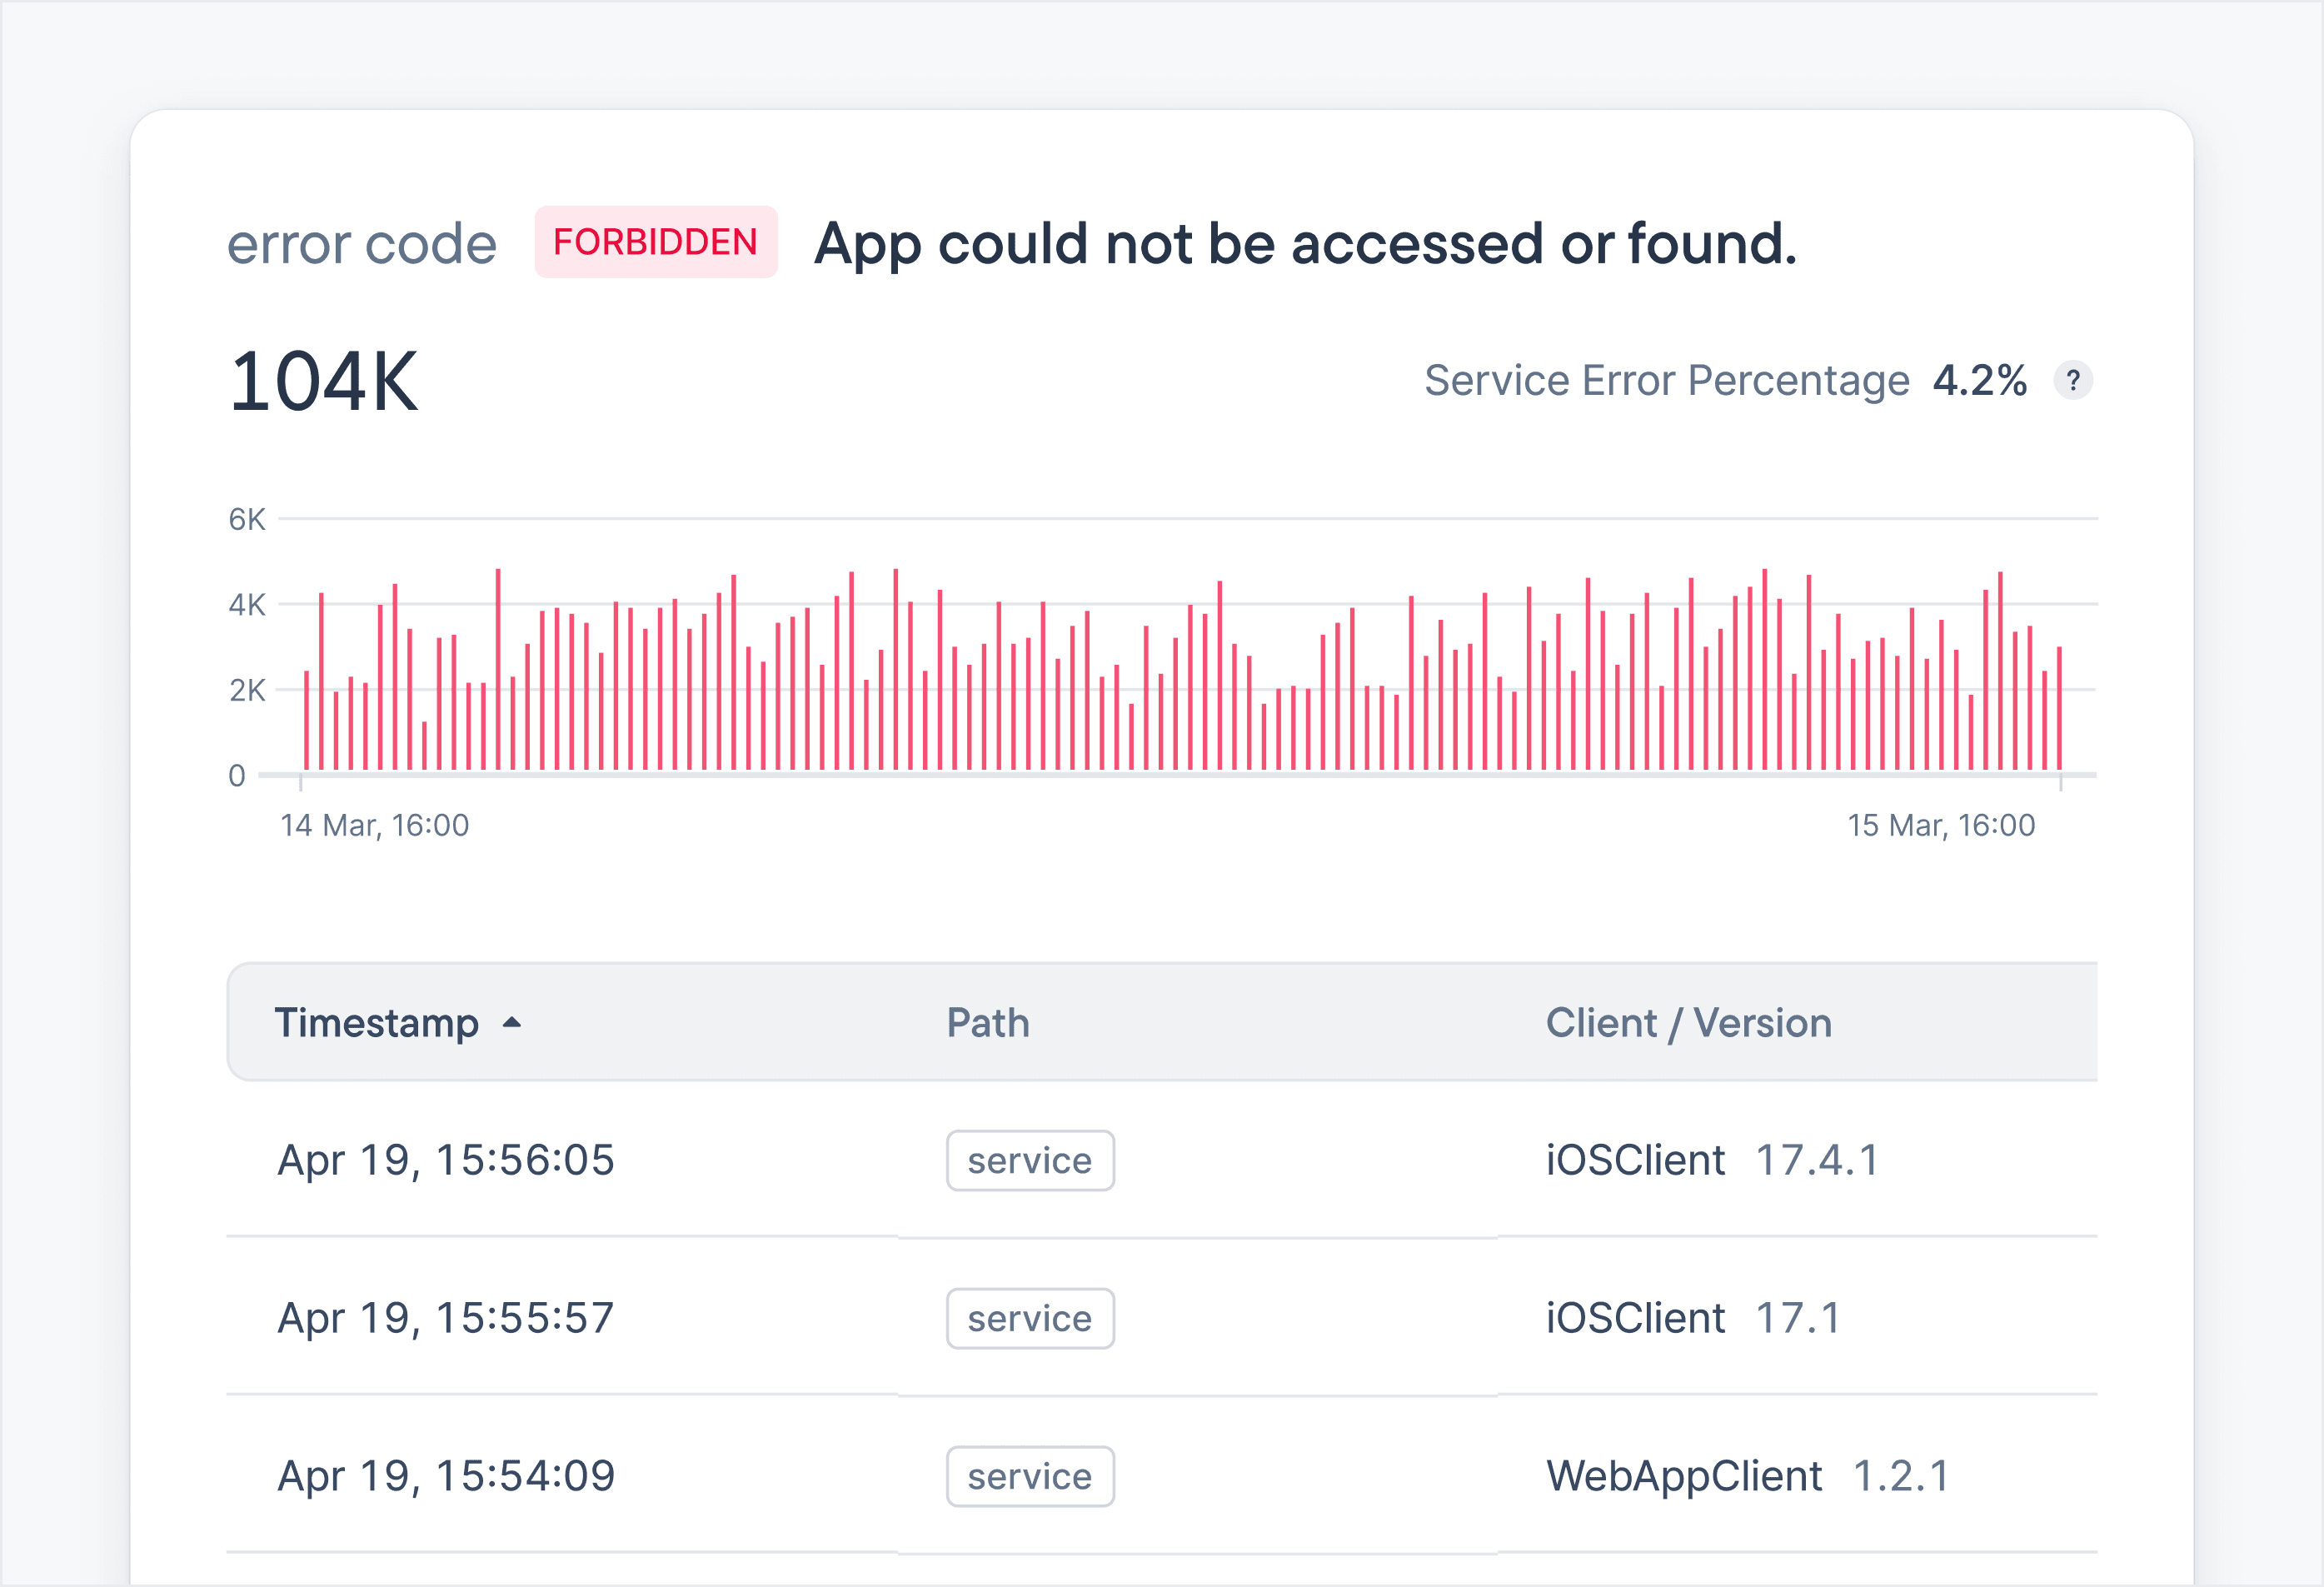Click WebAppClient 1.2.1 client entry
Image resolution: width=2324 pixels, height=1587 pixels.
(x=1747, y=1476)
